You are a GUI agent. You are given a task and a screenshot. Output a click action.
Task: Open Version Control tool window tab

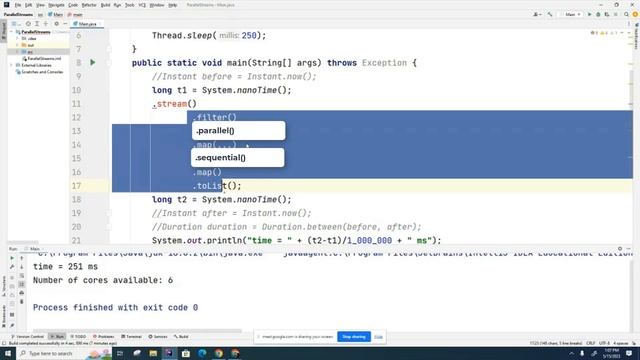coord(27,336)
